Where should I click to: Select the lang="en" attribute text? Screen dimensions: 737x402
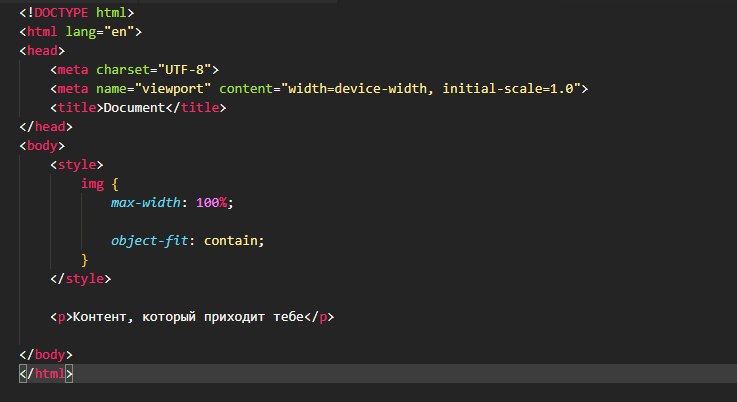pos(100,32)
